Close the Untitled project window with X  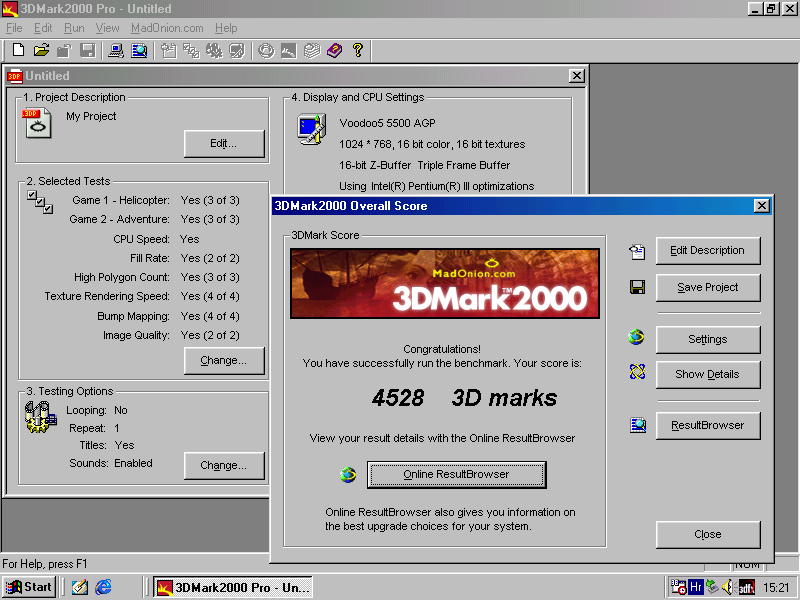click(577, 76)
